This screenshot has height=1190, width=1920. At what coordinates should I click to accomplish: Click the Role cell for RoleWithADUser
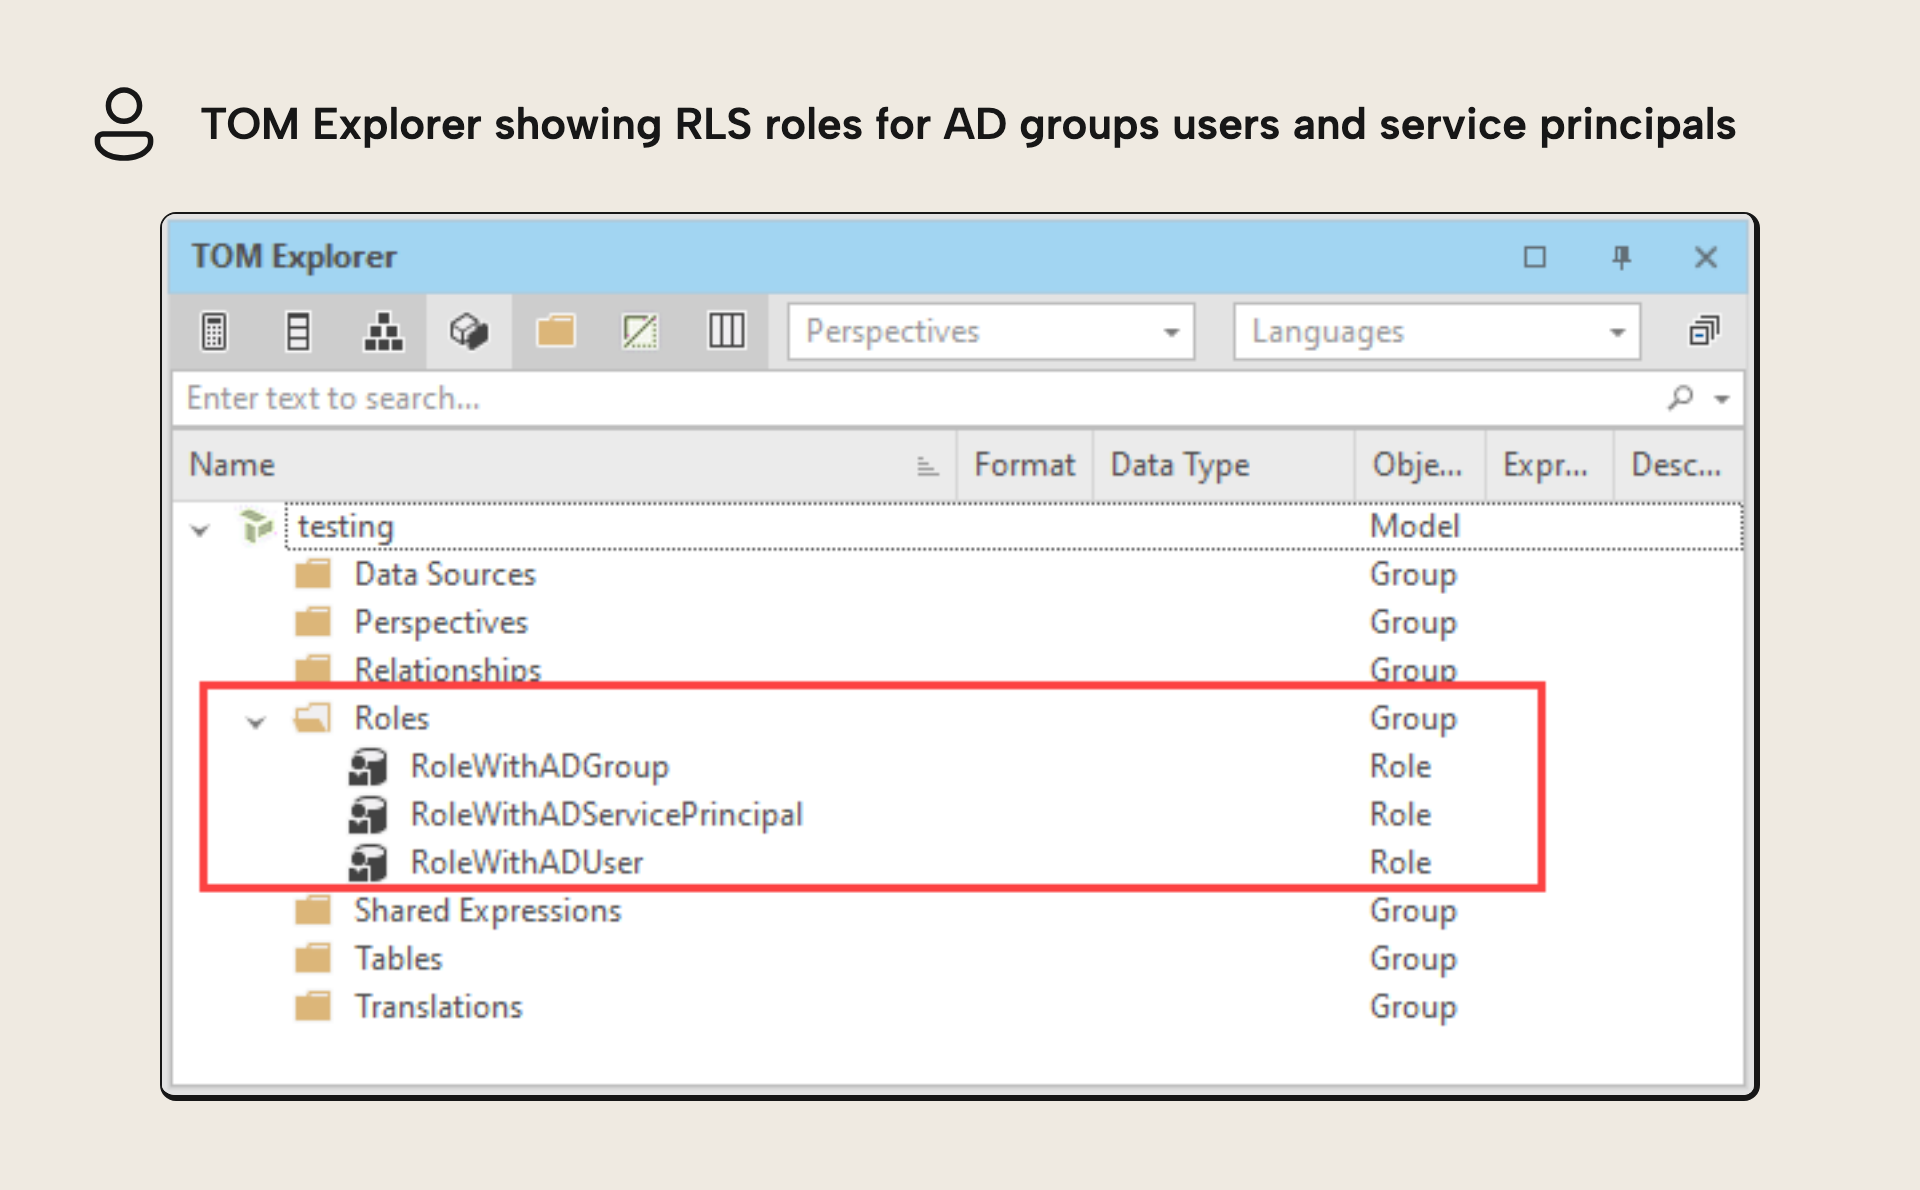pos(1400,862)
